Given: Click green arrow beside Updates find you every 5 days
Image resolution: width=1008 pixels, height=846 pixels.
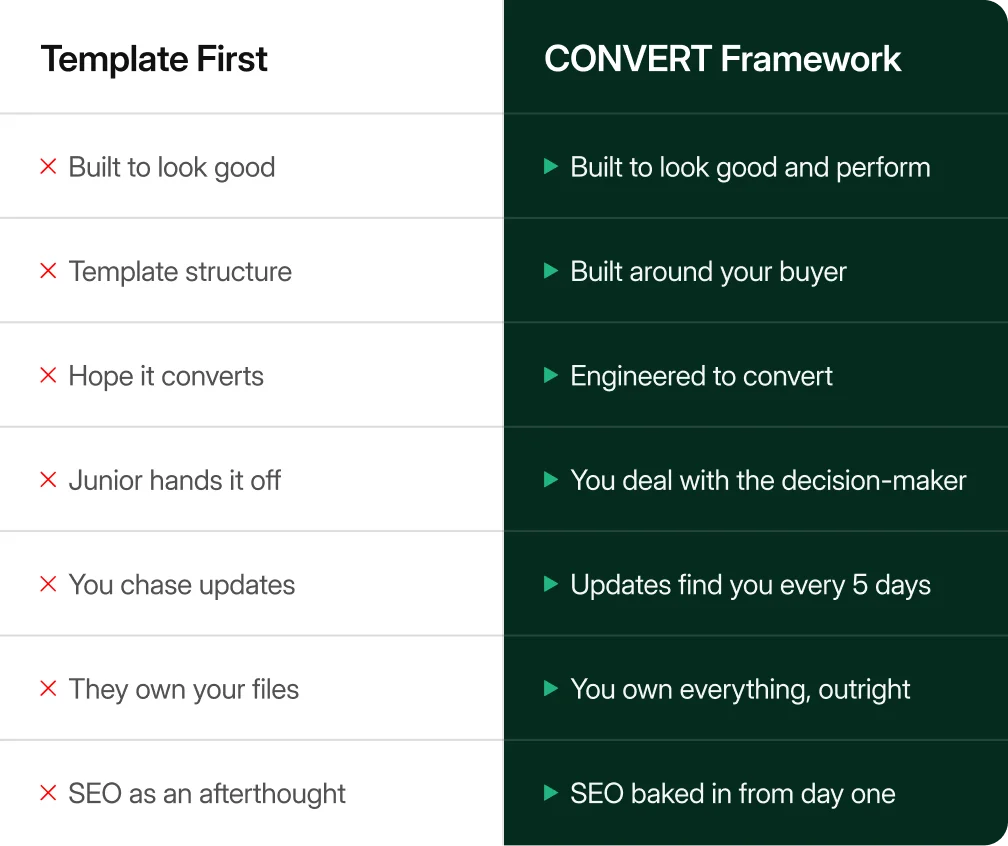Looking at the screenshot, I should 551,584.
